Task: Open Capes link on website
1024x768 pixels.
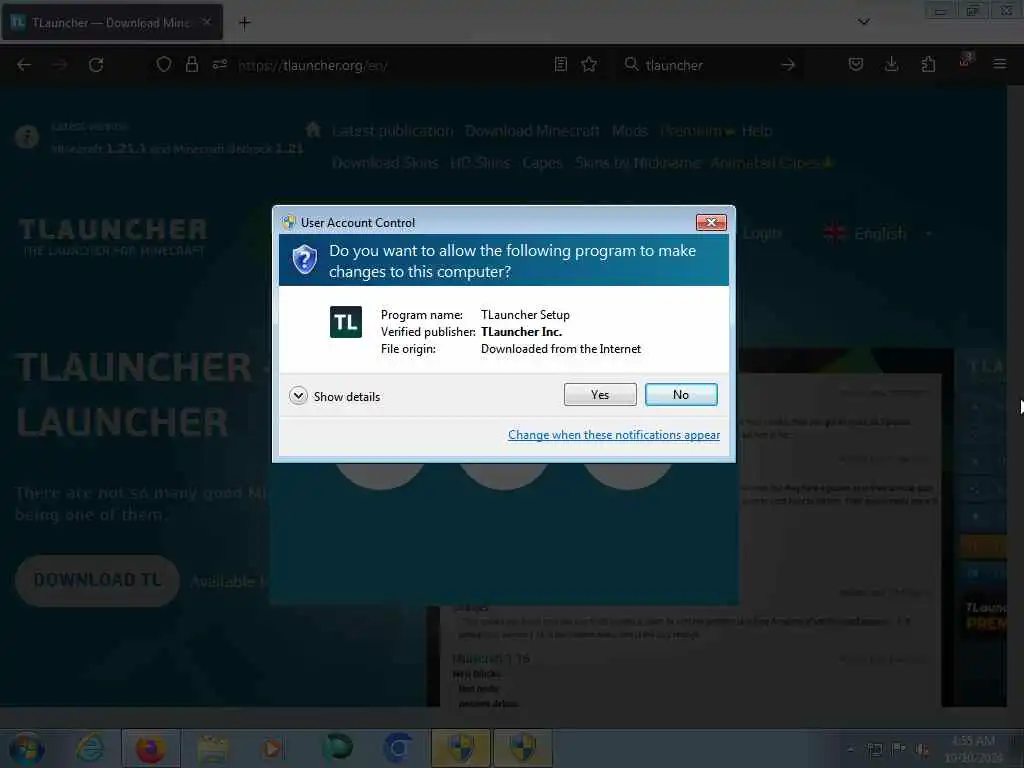Action: [x=542, y=163]
